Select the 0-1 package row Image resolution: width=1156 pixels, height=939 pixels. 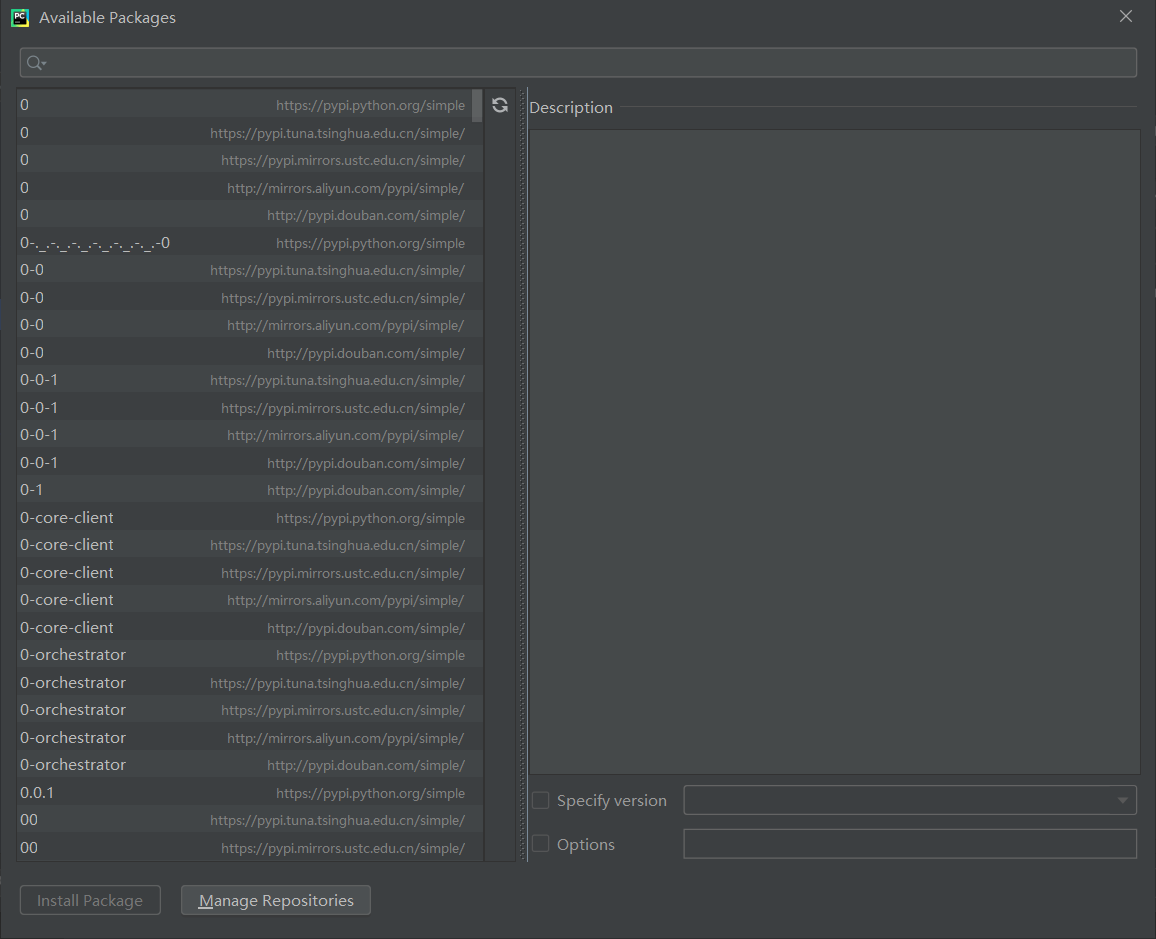250,490
